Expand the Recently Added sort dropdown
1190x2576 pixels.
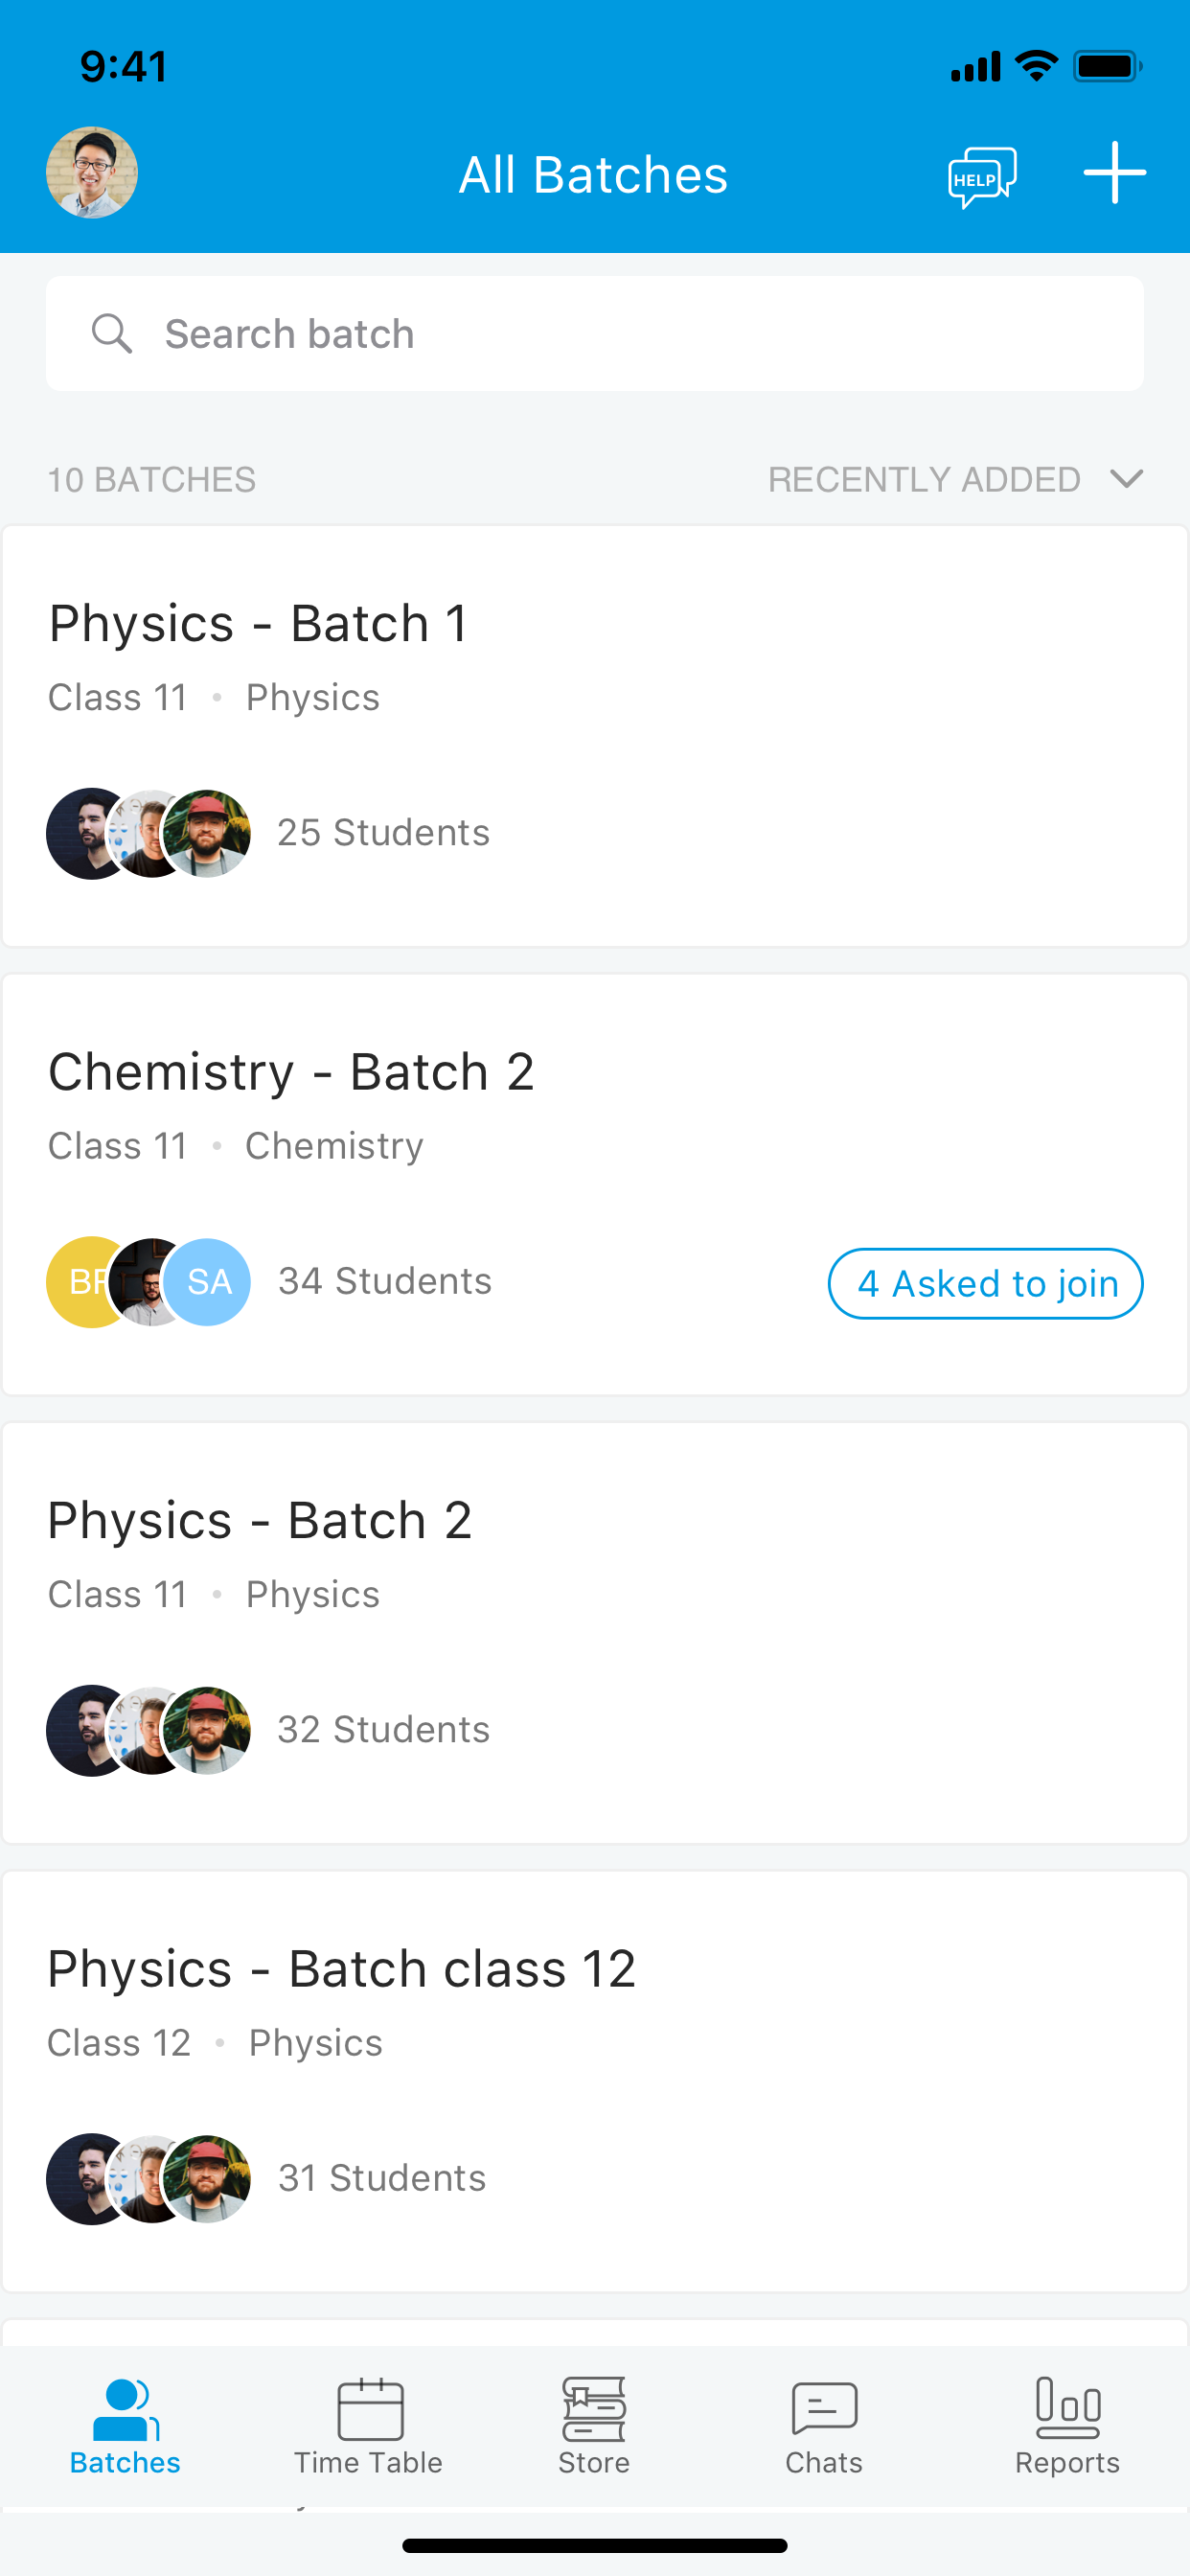(955, 479)
